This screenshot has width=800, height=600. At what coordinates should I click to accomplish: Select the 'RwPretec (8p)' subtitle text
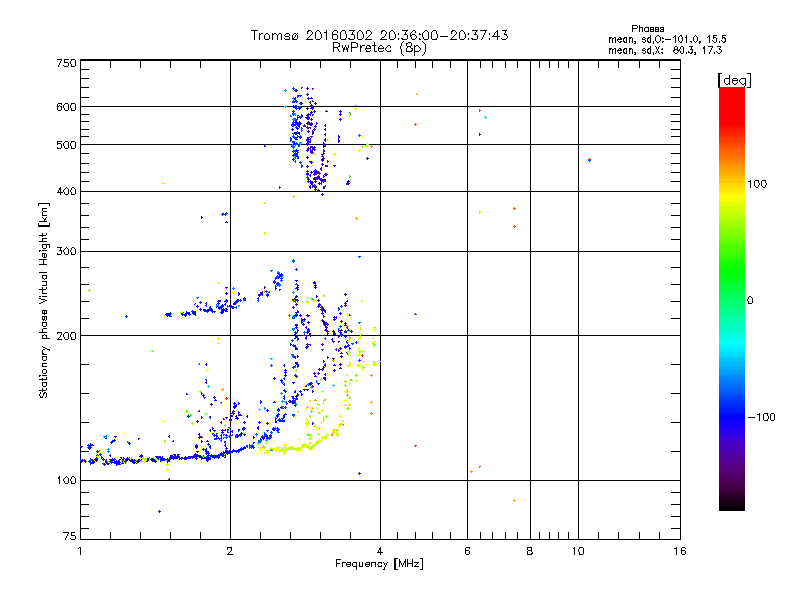coord(379,48)
